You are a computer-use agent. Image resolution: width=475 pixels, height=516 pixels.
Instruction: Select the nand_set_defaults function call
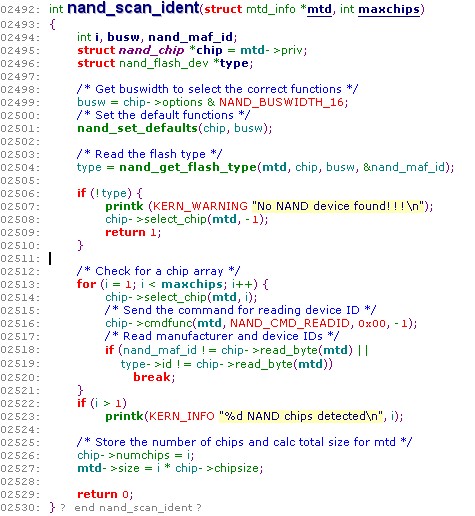[137, 128]
